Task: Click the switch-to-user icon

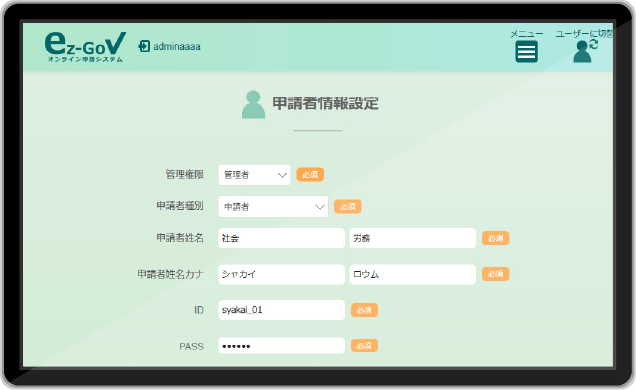Action: (x=585, y=51)
